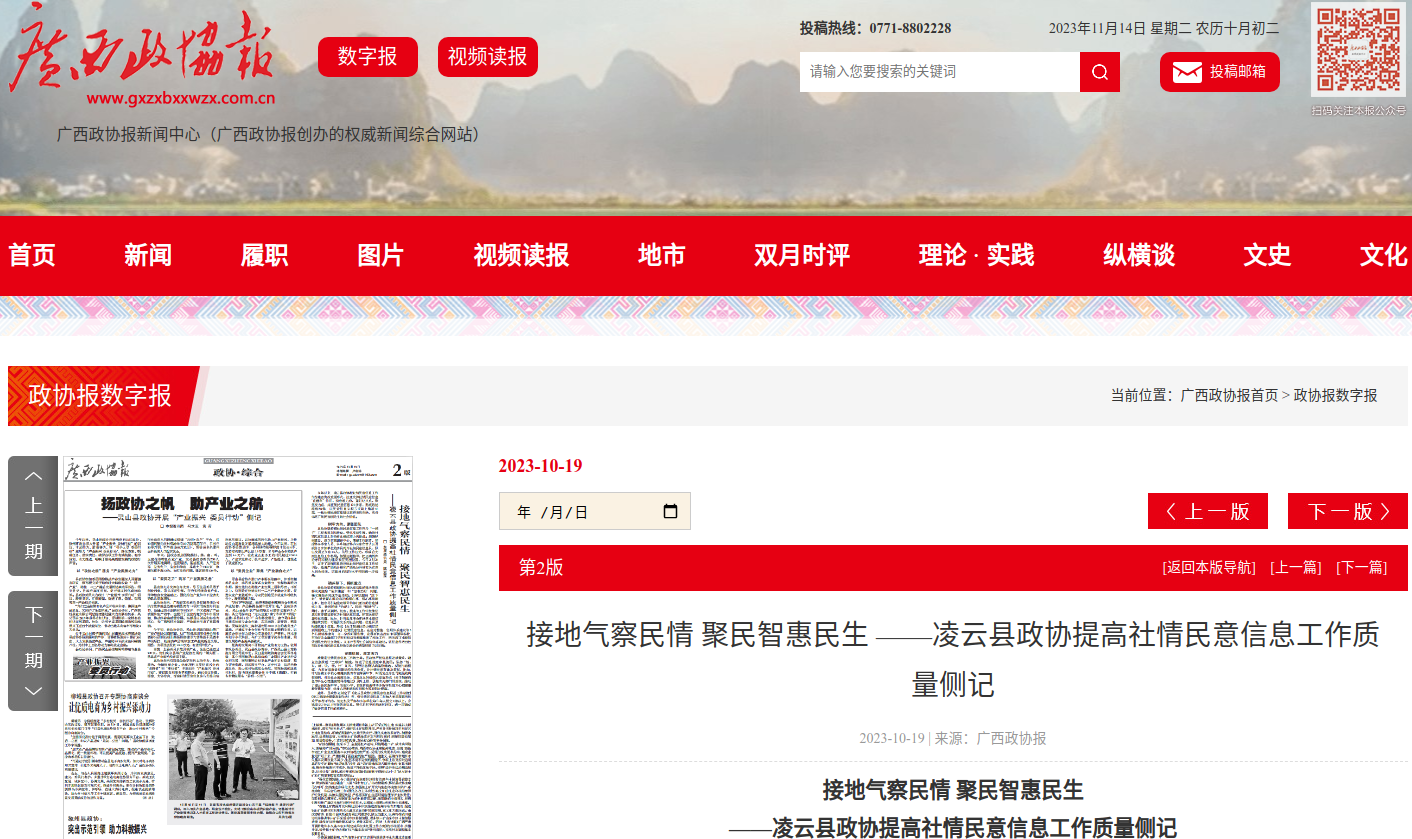Click the date input field 年/月/日
This screenshot has height=839, width=1412.
tap(594, 511)
